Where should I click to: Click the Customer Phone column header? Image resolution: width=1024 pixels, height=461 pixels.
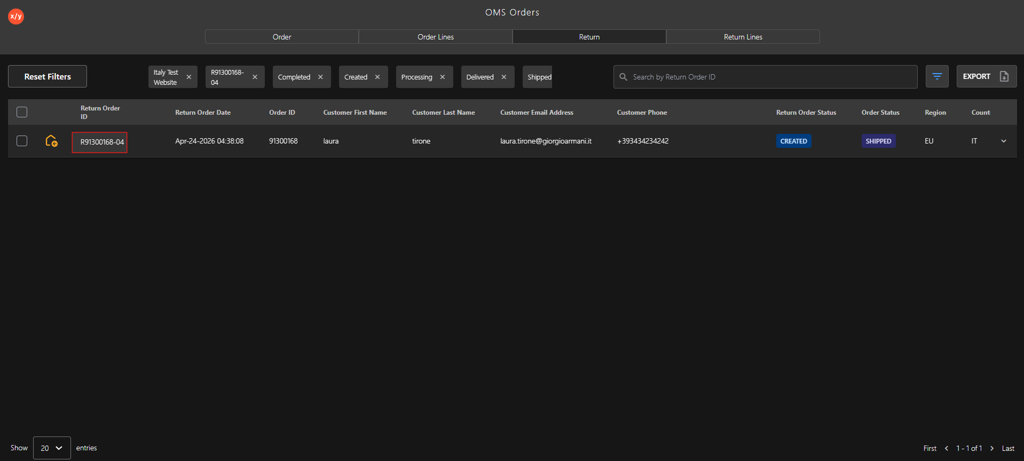[642, 112]
